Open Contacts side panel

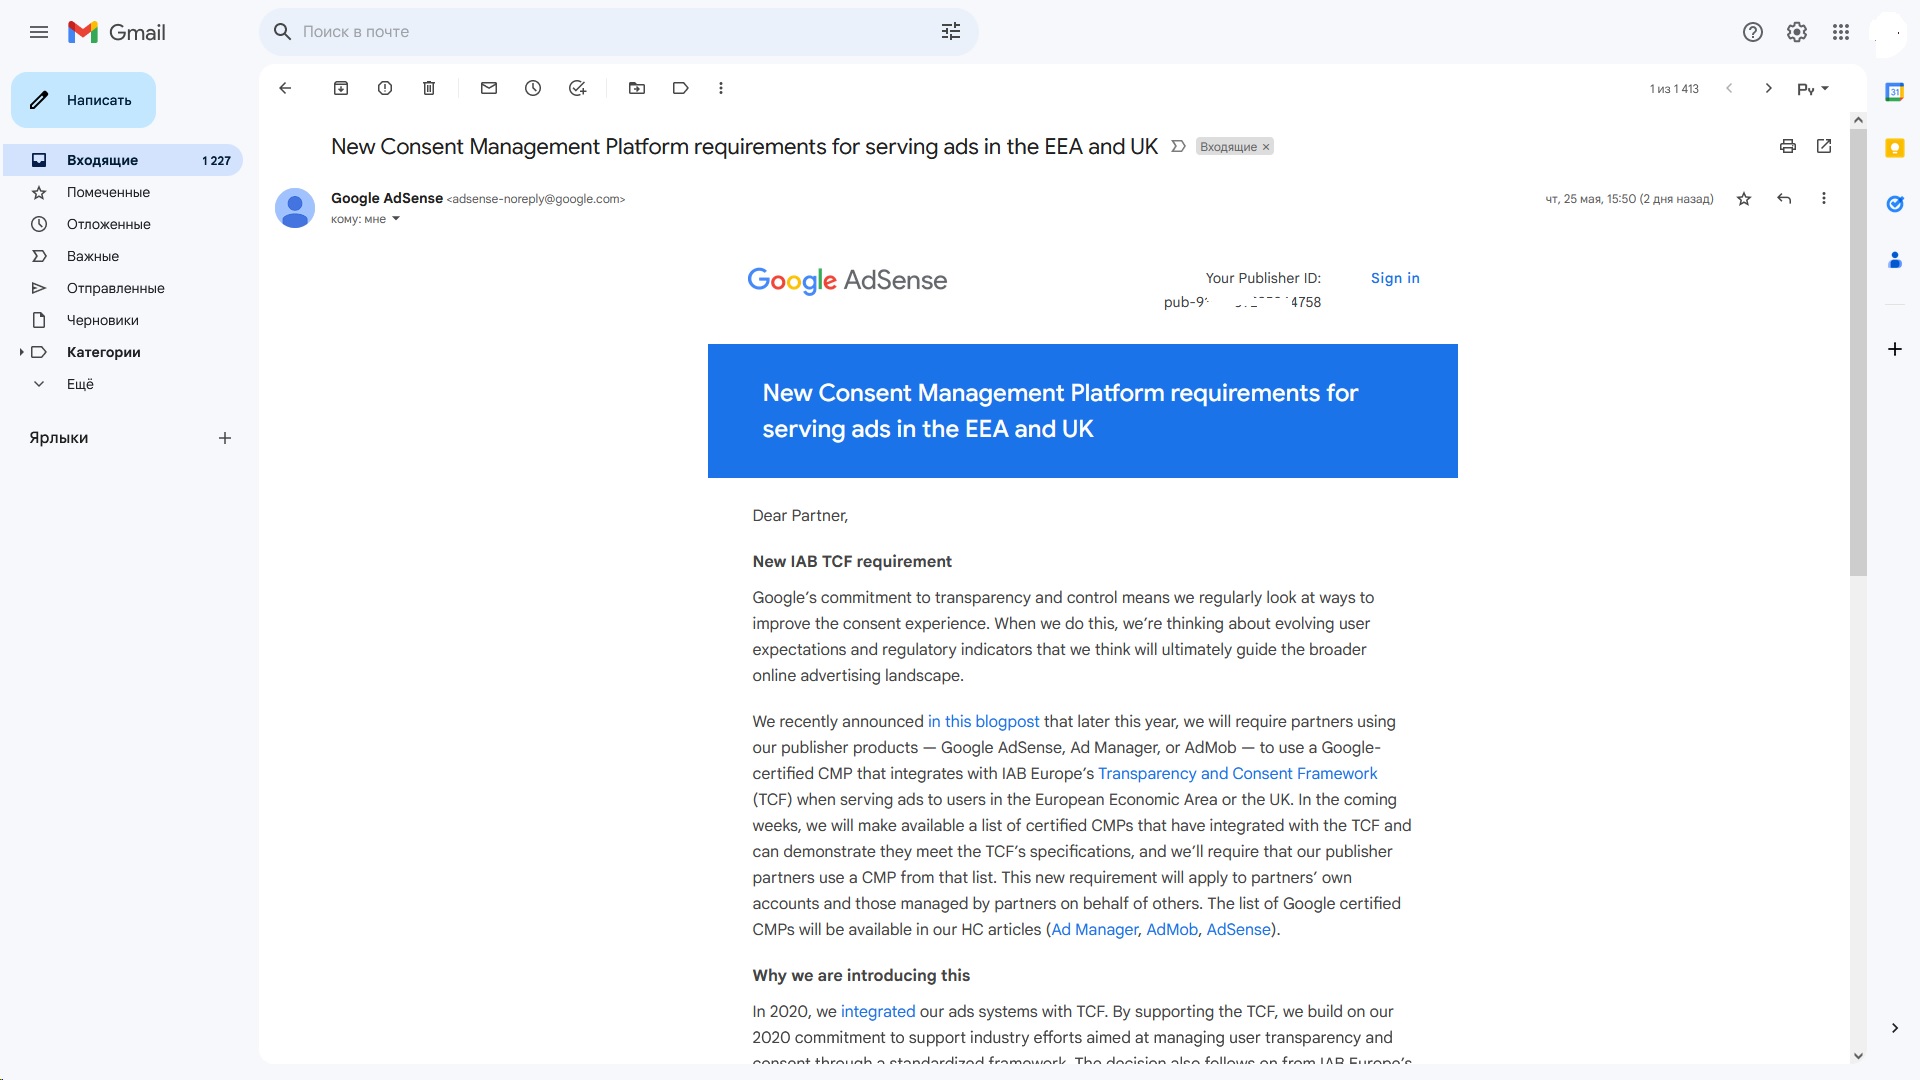click(x=1895, y=260)
